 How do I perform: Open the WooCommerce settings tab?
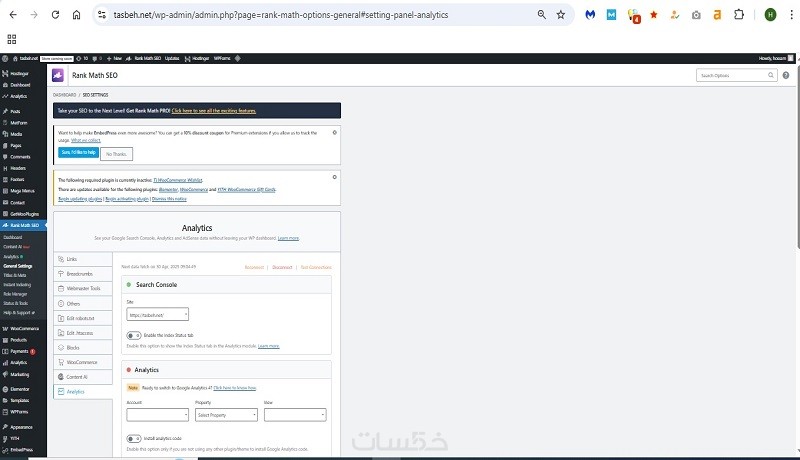coord(83,362)
